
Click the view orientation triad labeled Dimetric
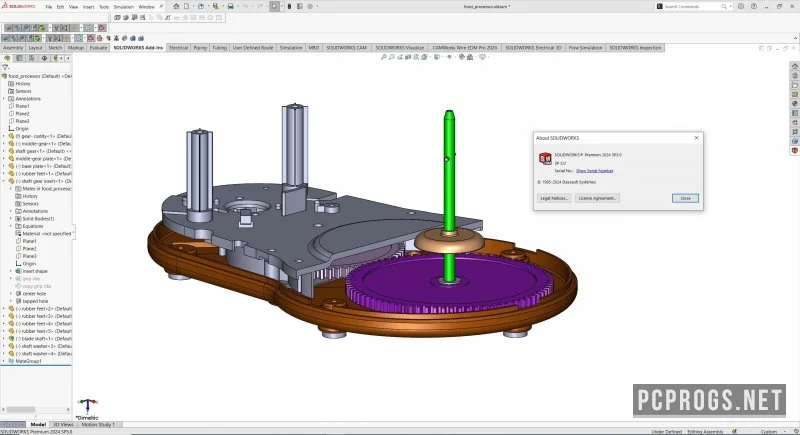pyautogui.click(x=87, y=408)
